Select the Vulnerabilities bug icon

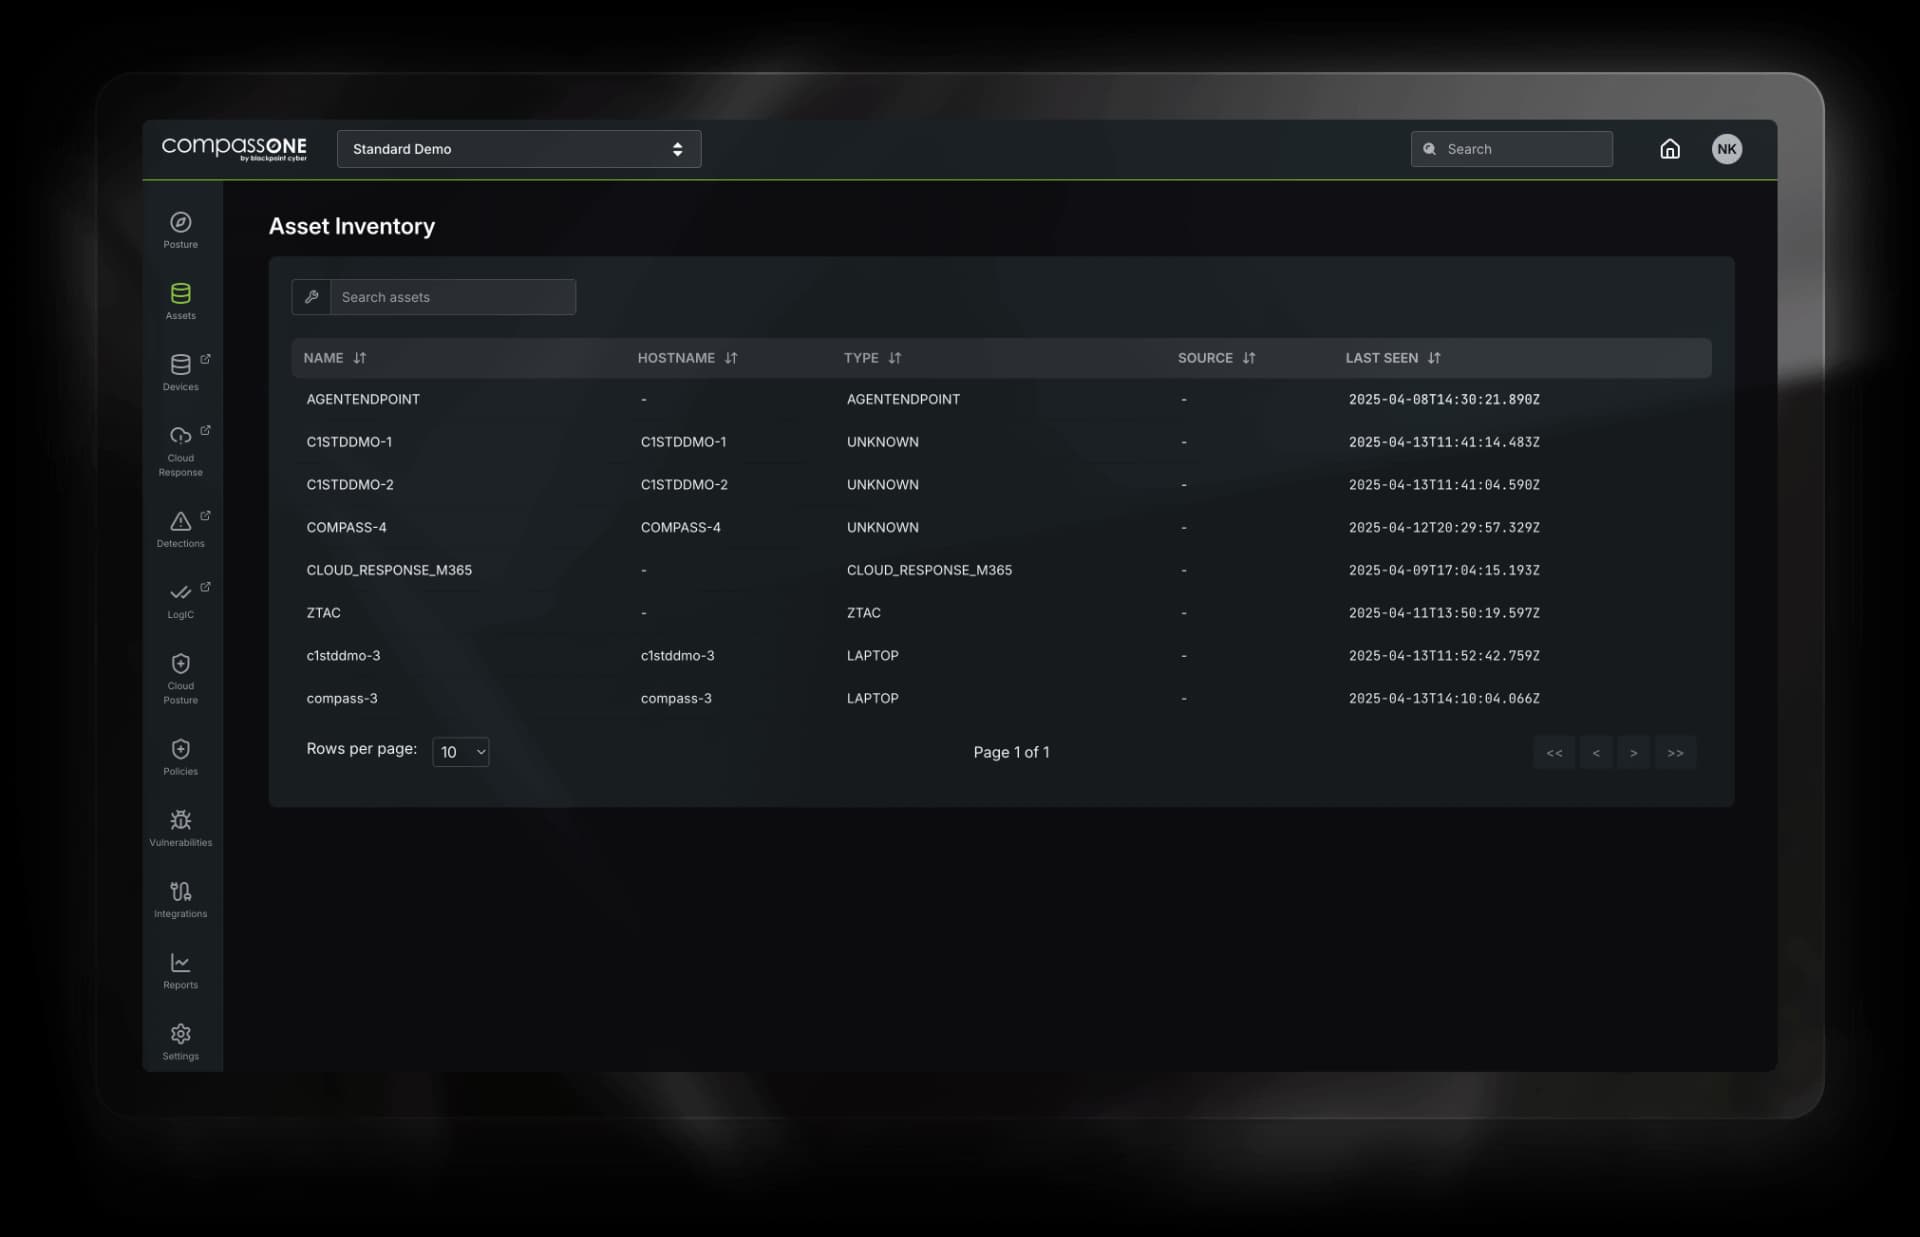[180, 825]
